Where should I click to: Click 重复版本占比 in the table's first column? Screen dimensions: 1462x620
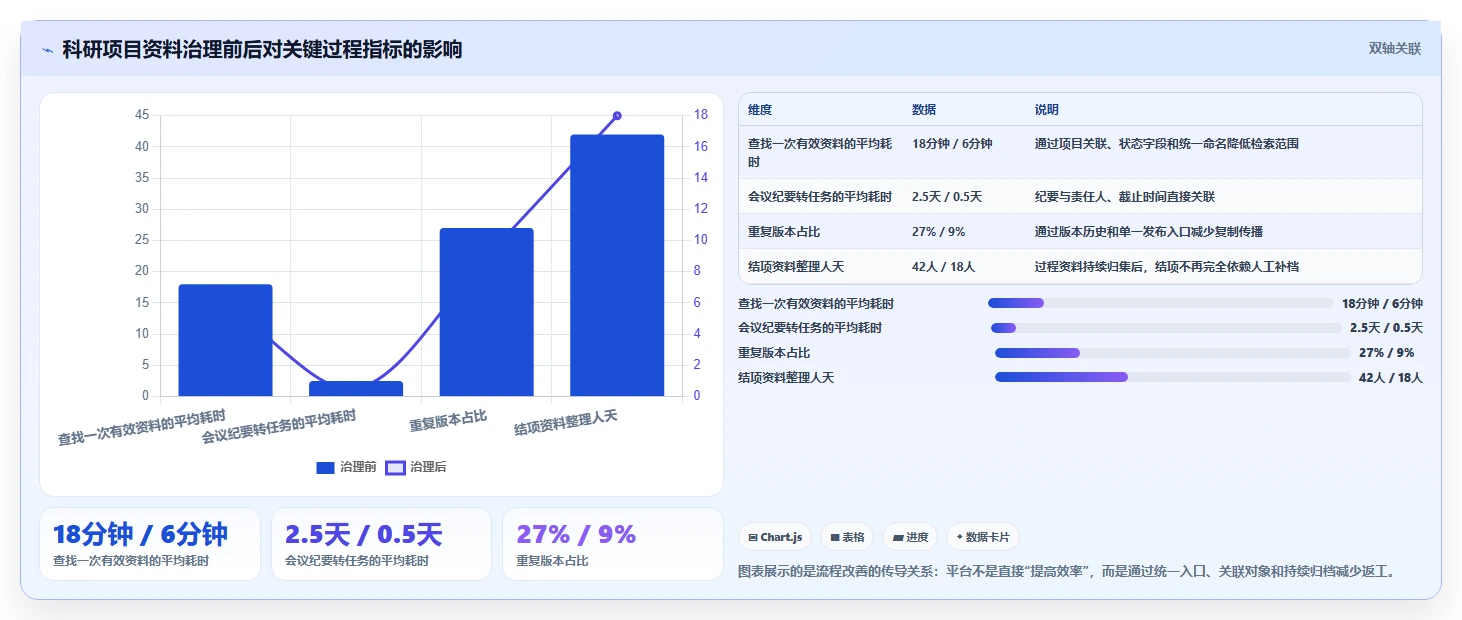pyautogui.click(x=784, y=232)
